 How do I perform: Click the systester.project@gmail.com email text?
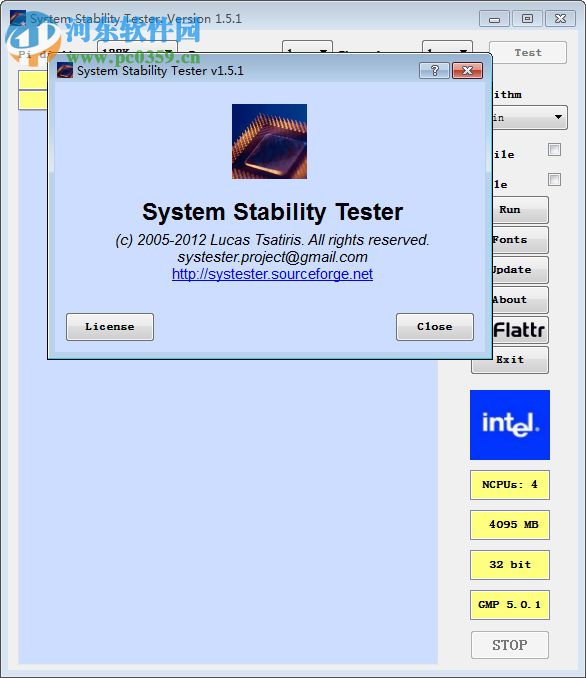coord(272,257)
